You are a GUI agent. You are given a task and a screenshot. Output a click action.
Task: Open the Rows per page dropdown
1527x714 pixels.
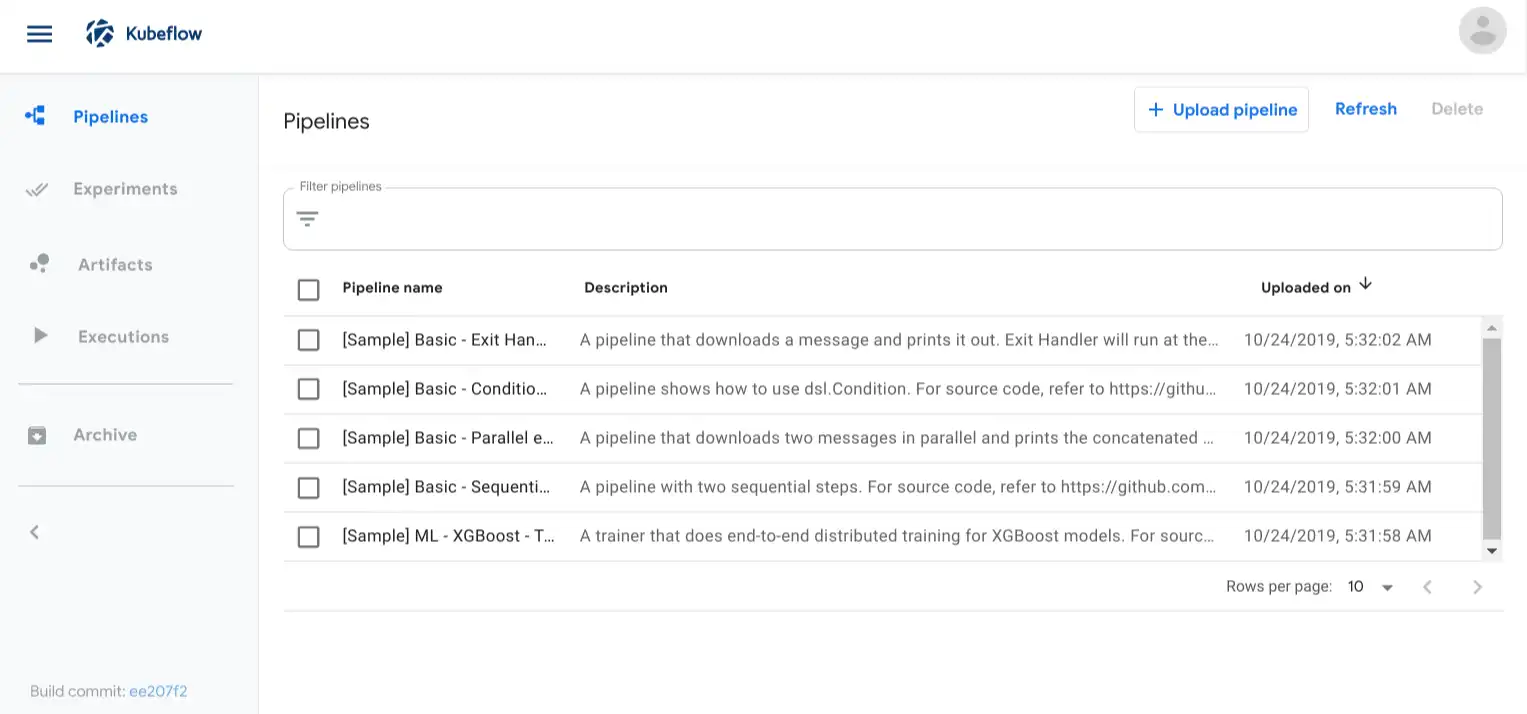[1370, 587]
